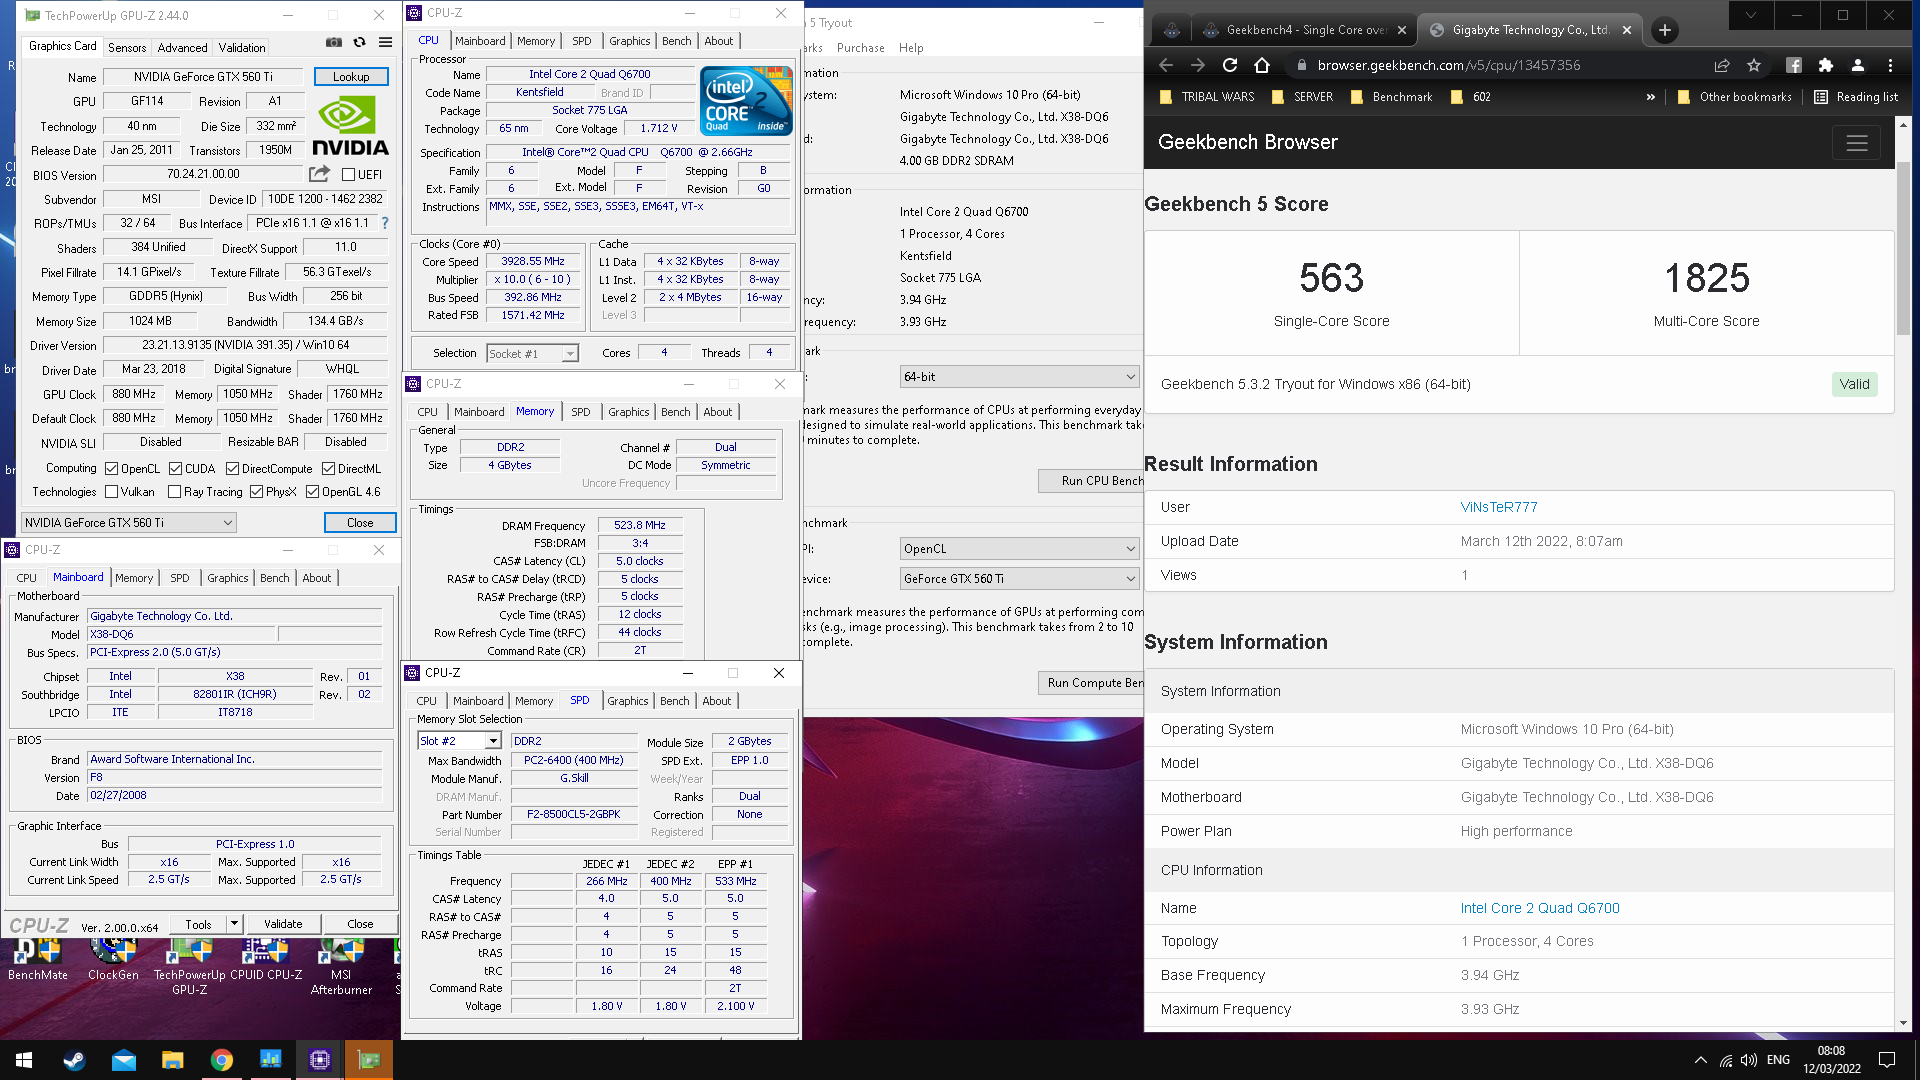Image resolution: width=1920 pixels, height=1080 pixels.
Task: Open Purchase menu in Geekbench window
Action: (861, 48)
